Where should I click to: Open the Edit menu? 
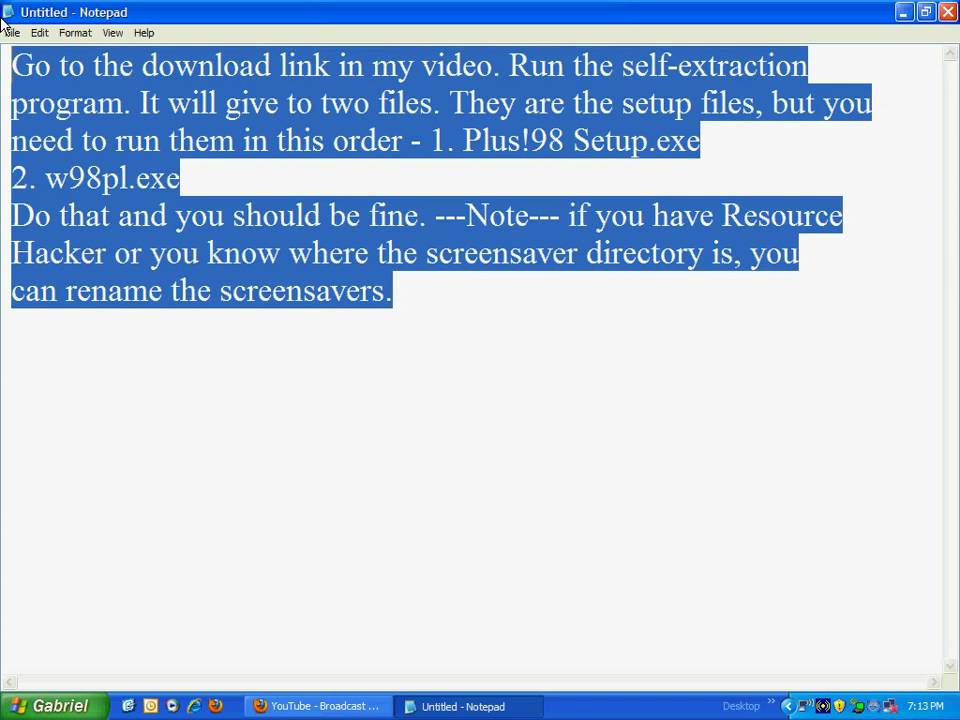pos(40,33)
